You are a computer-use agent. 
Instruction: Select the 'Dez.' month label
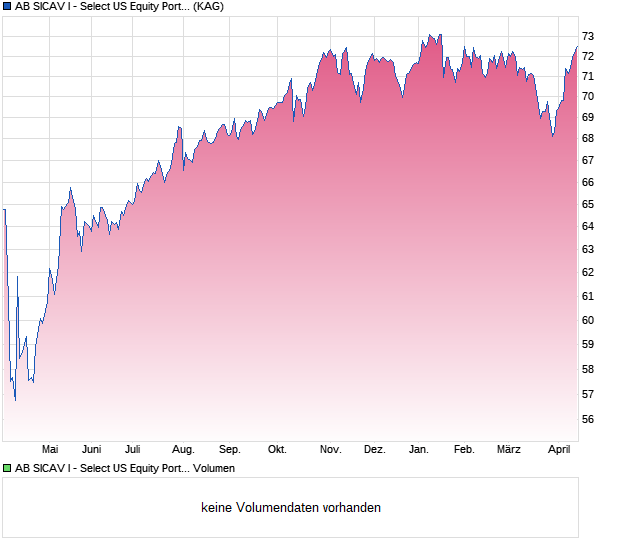tap(375, 450)
